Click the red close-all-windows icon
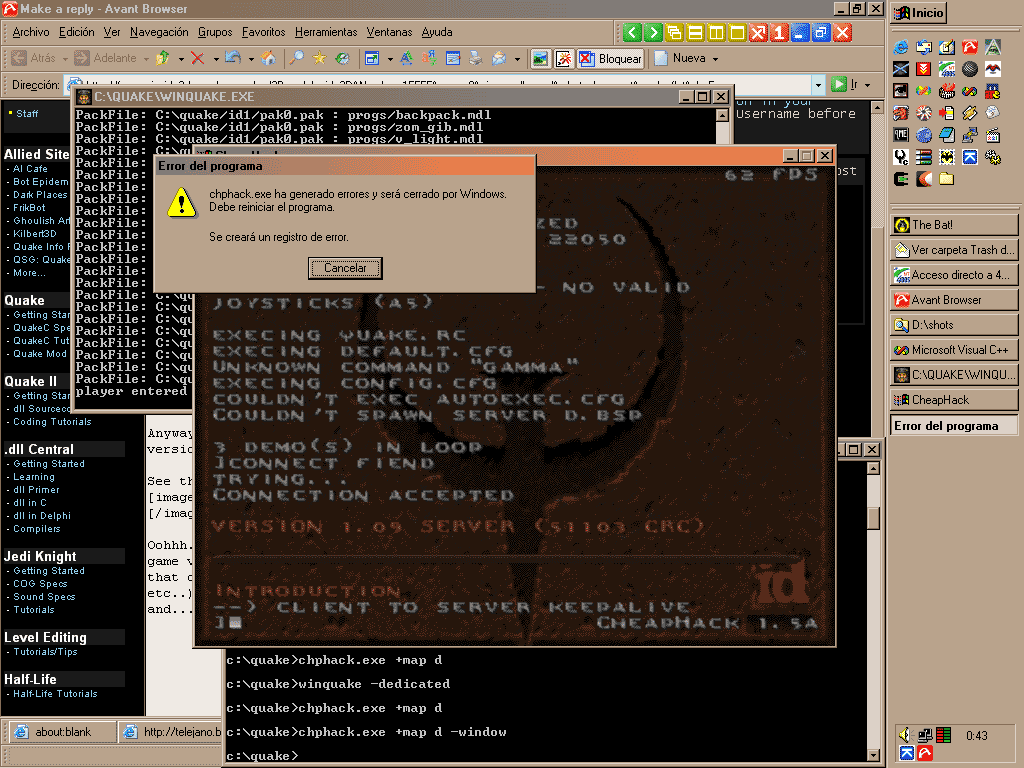 (x=758, y=33)
